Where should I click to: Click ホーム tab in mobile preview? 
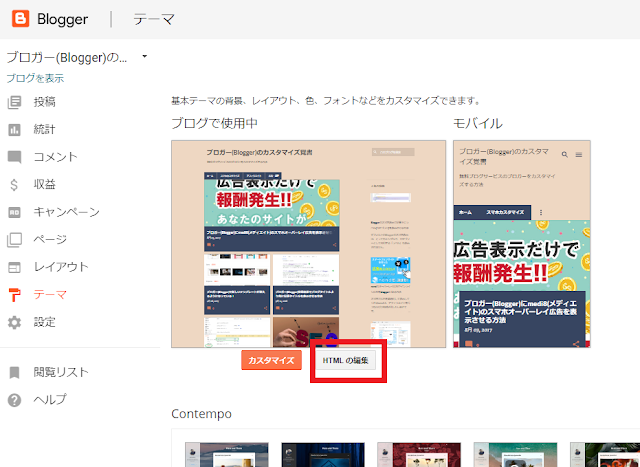click(x=465, y=212)
